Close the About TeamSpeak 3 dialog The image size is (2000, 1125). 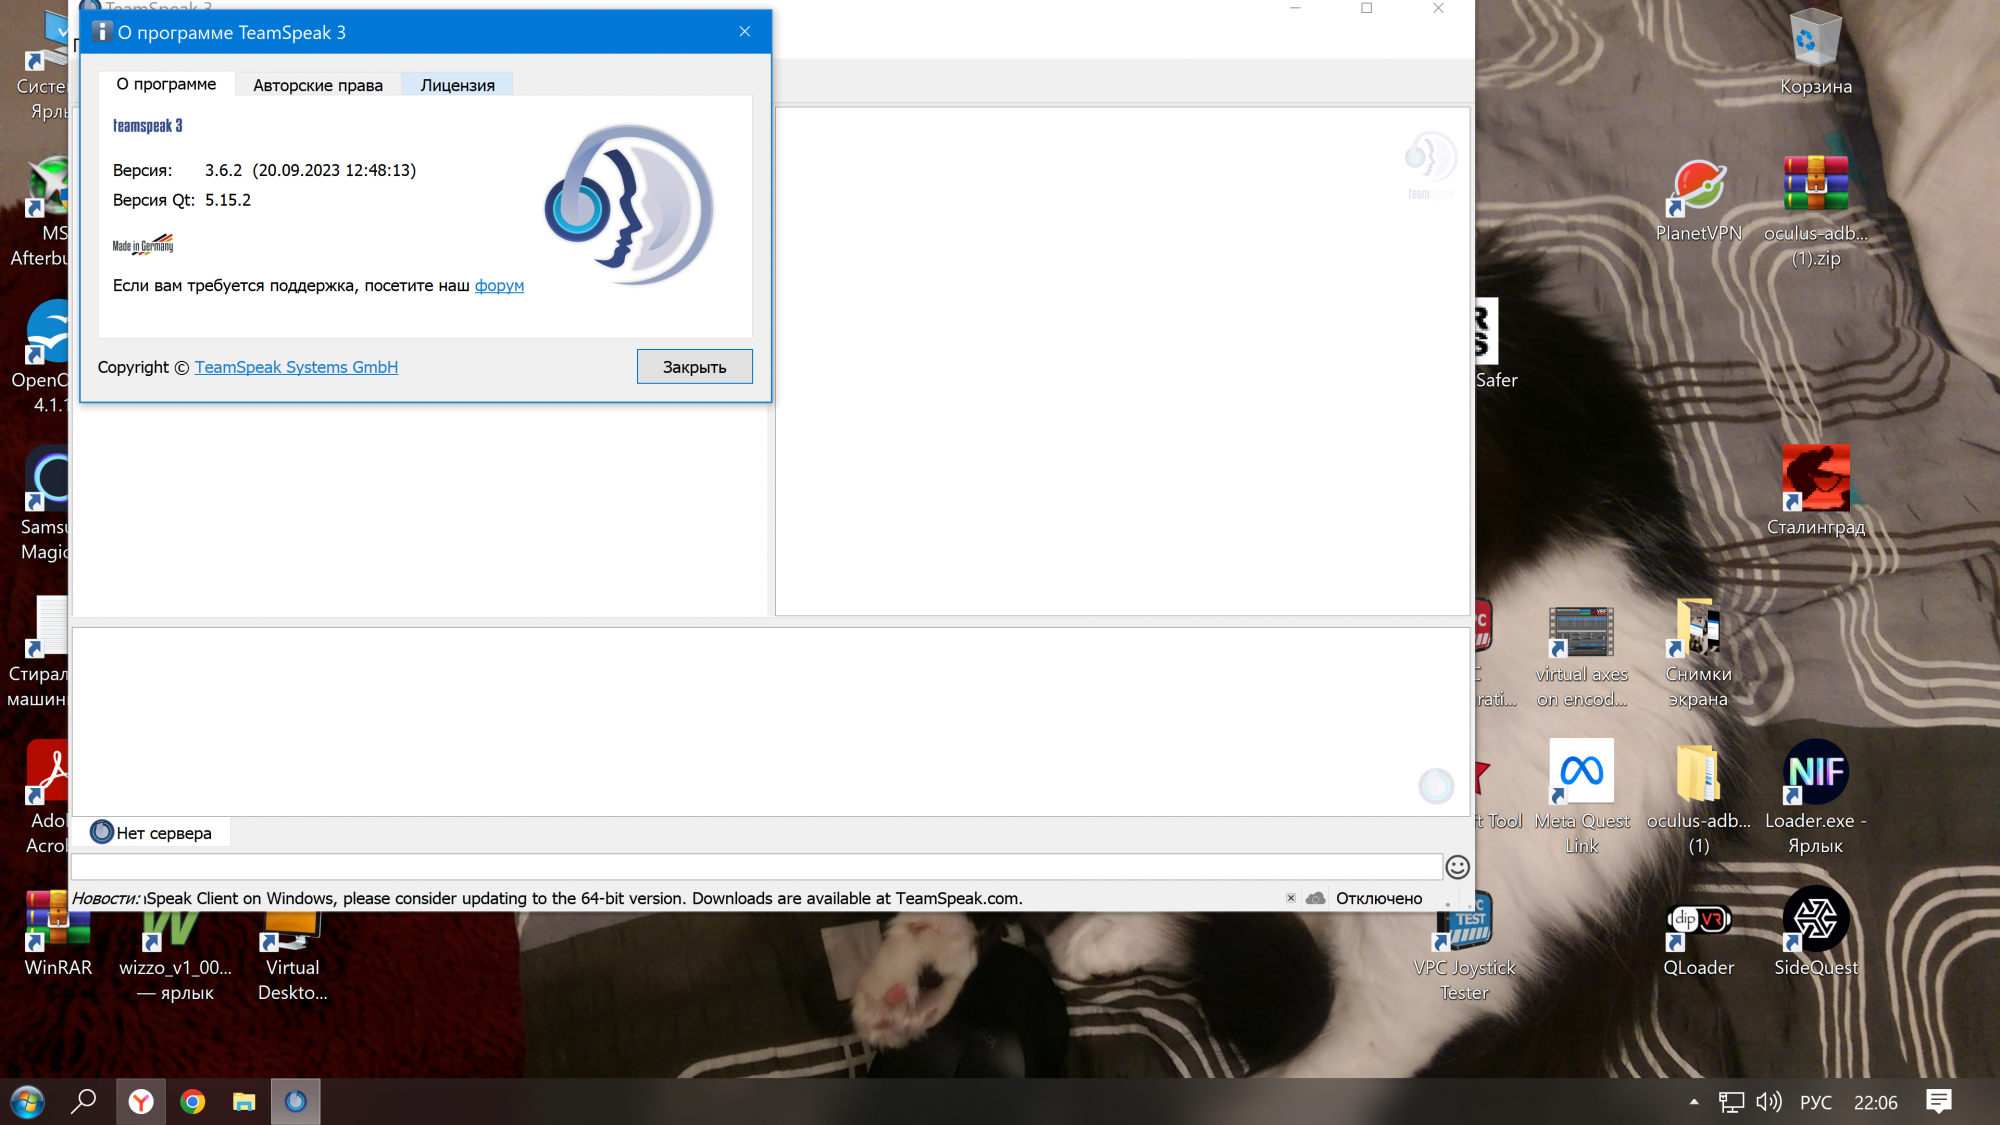[745, 32]
